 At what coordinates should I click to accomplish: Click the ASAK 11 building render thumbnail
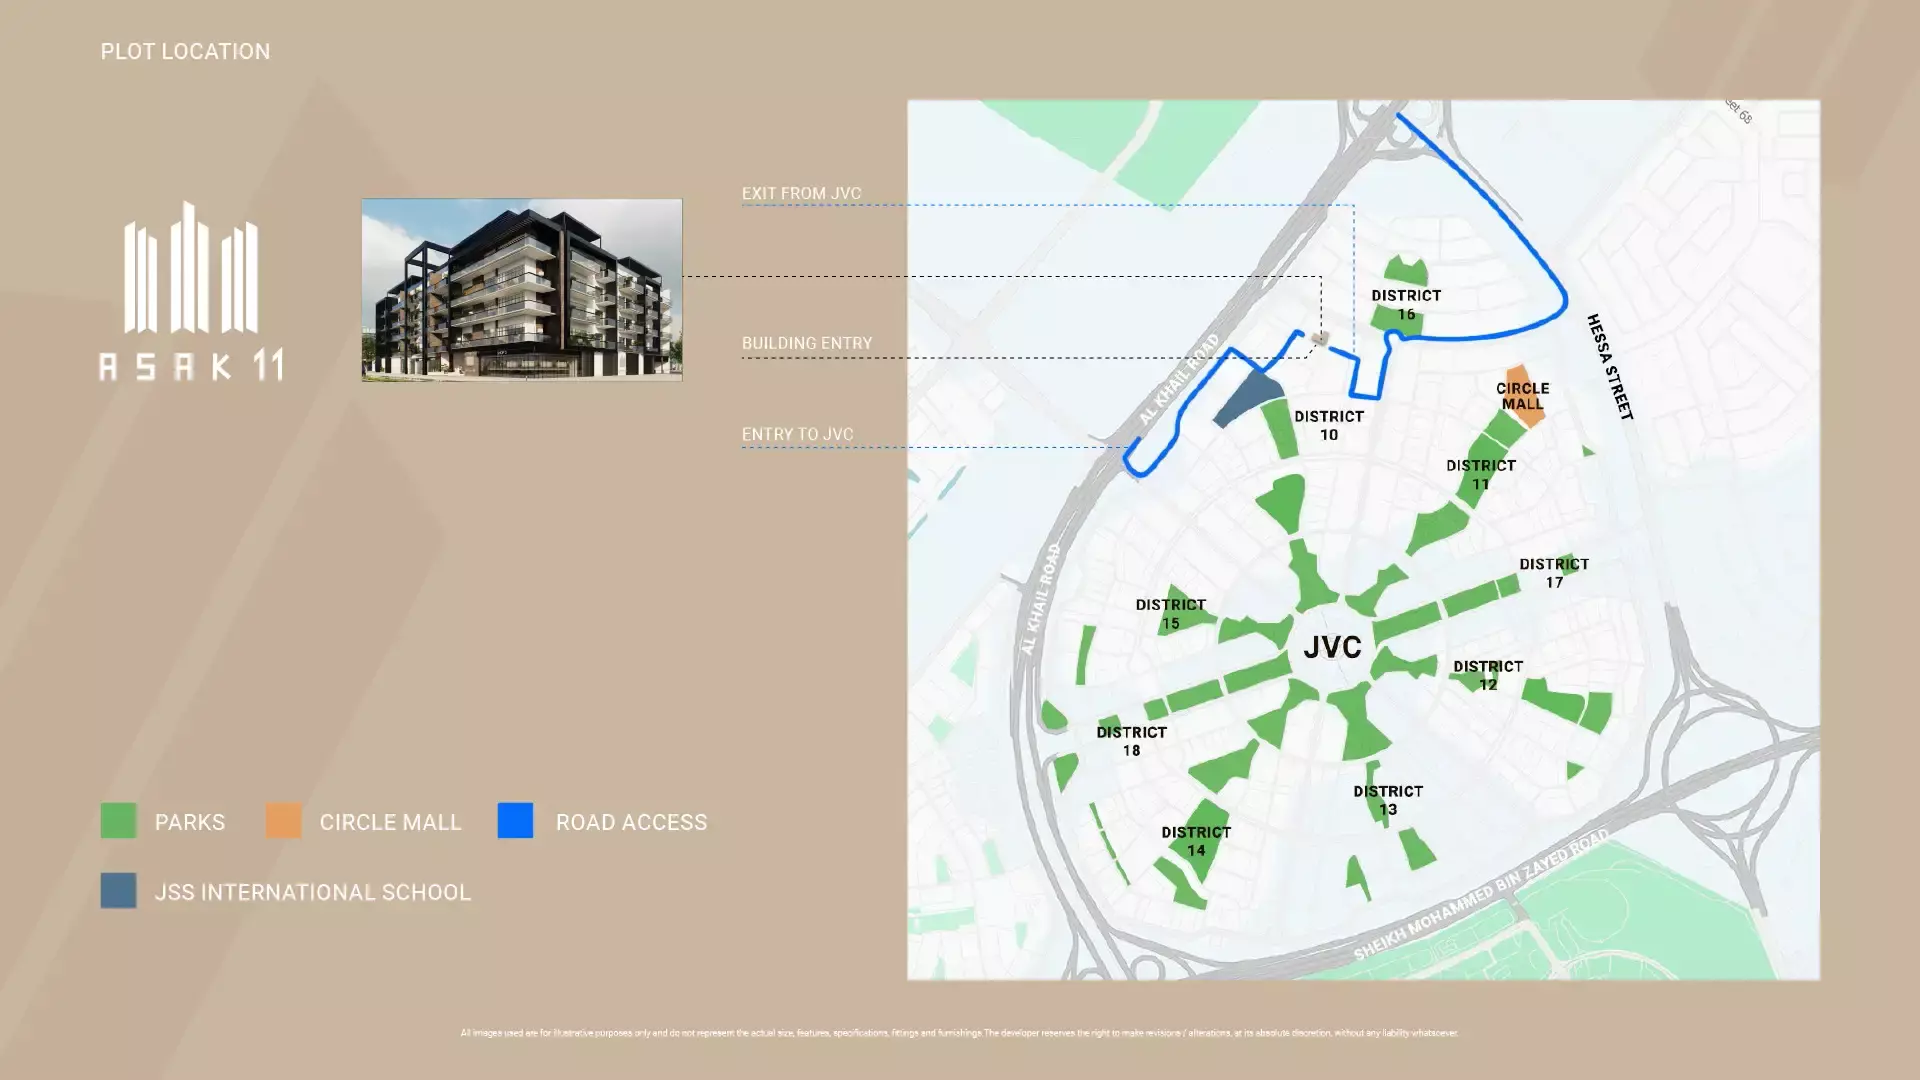pyautogui.click(x=520, y=290)
